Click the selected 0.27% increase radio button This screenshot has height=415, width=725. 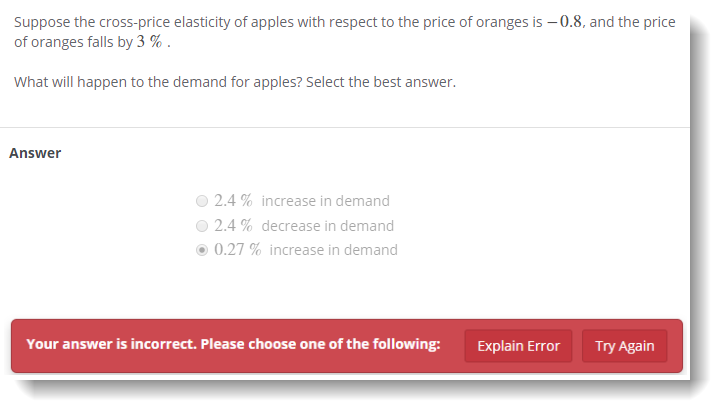click(202, 250)
